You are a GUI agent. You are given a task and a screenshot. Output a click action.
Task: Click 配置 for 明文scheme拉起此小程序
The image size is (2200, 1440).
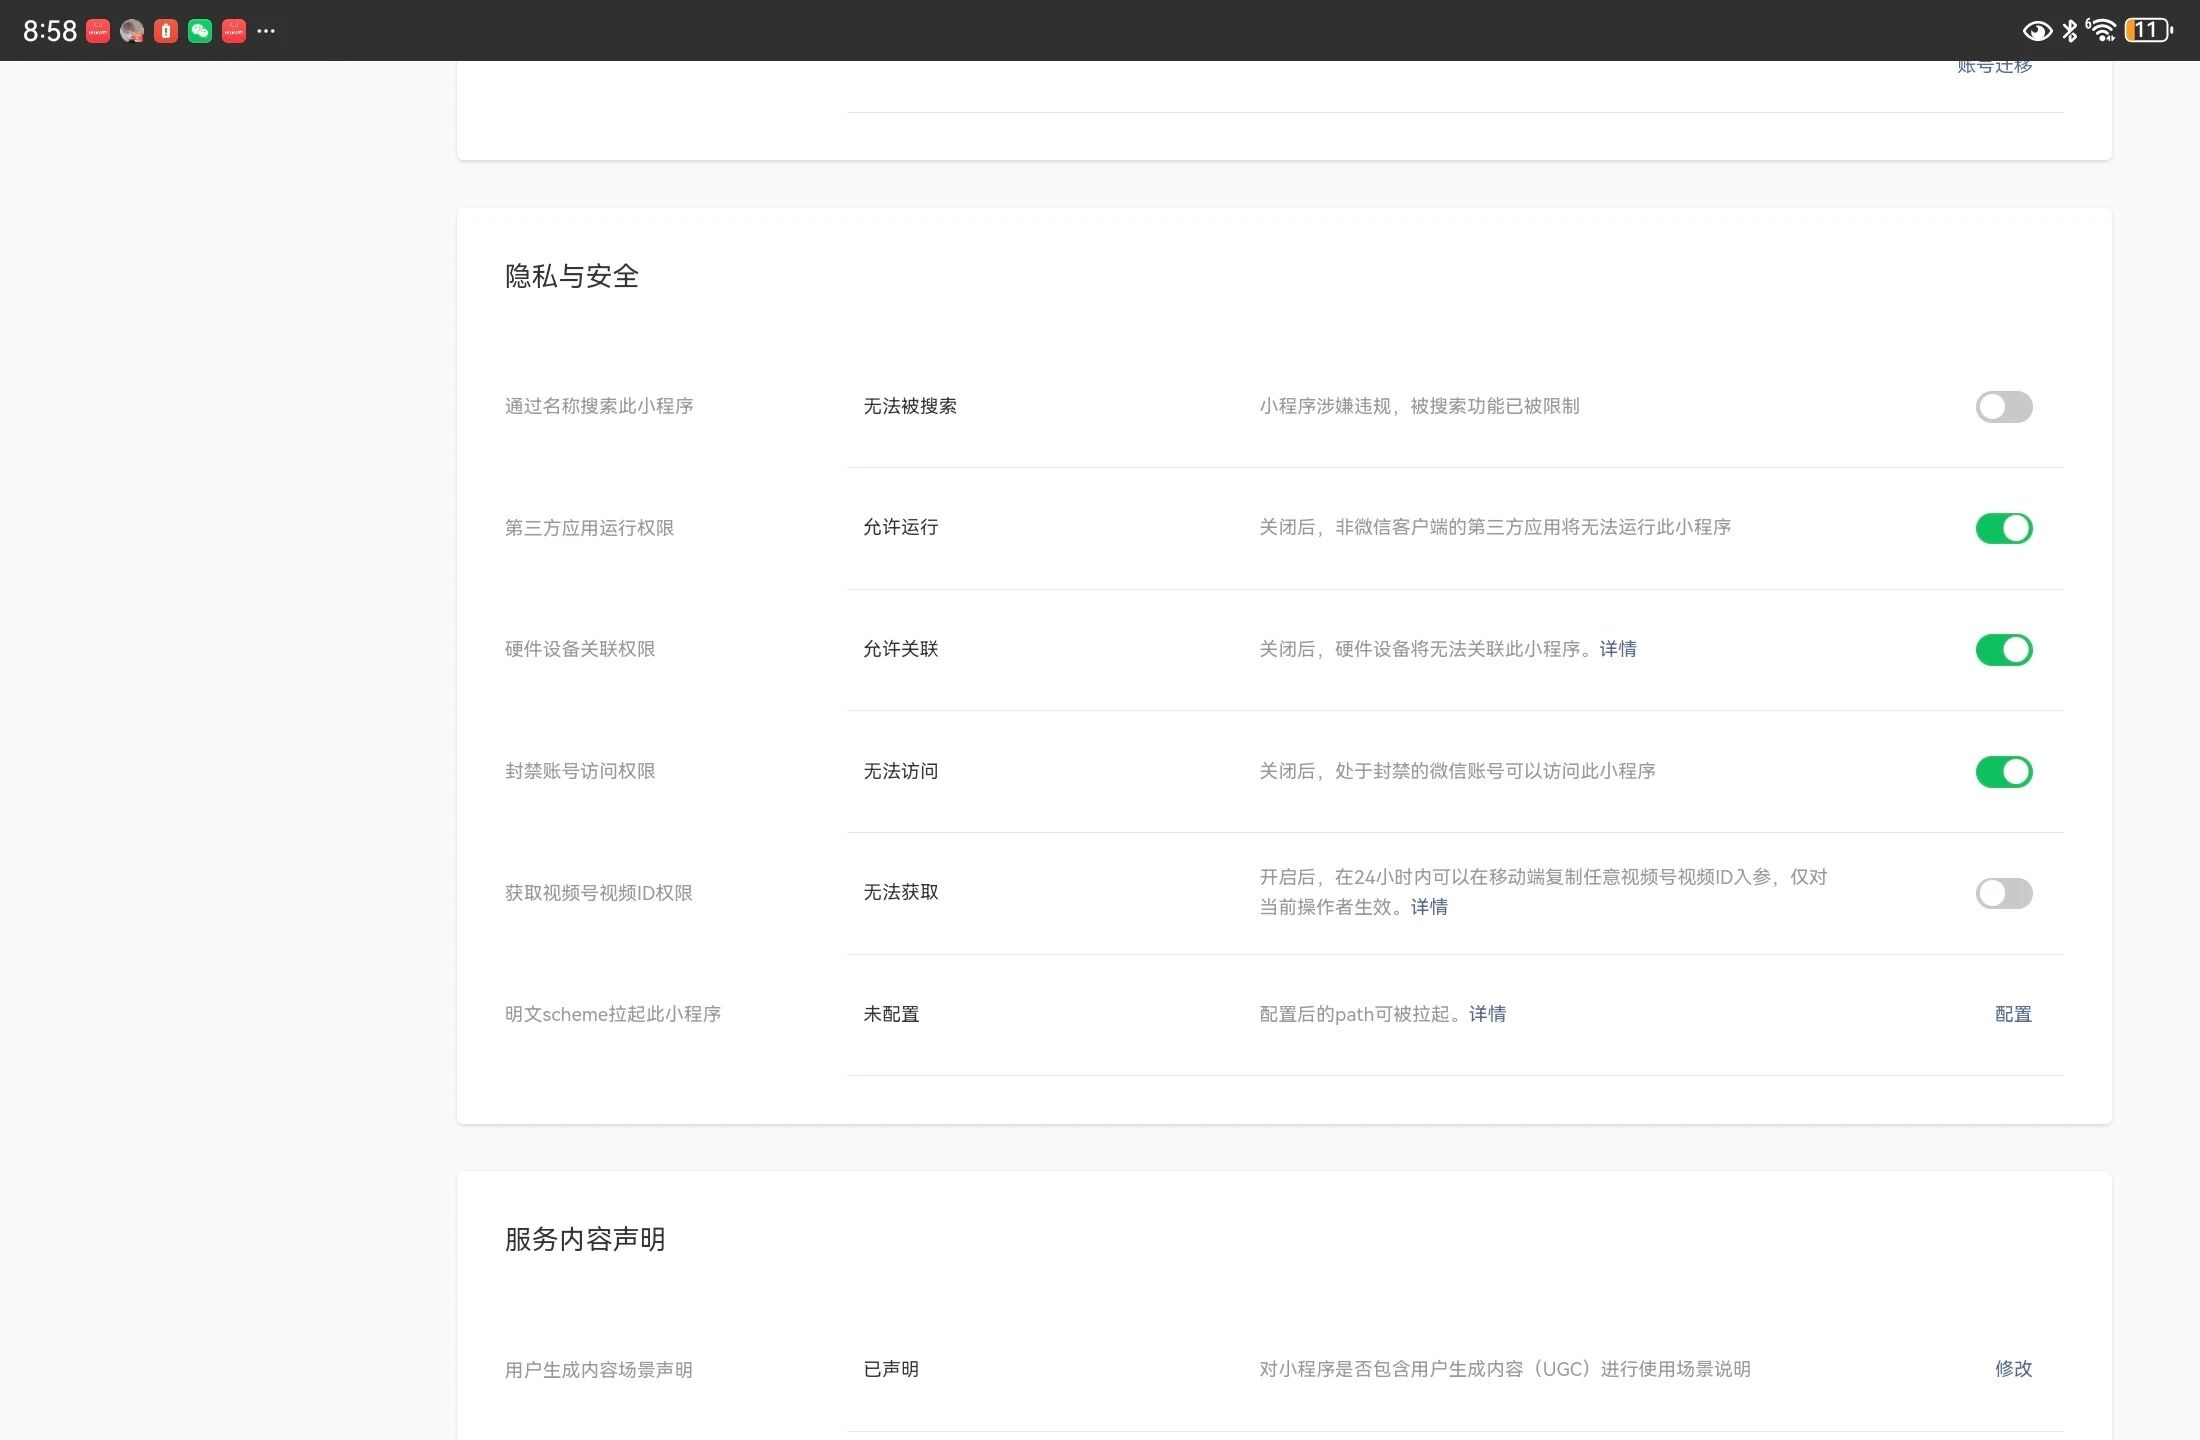(2012, 1014)
